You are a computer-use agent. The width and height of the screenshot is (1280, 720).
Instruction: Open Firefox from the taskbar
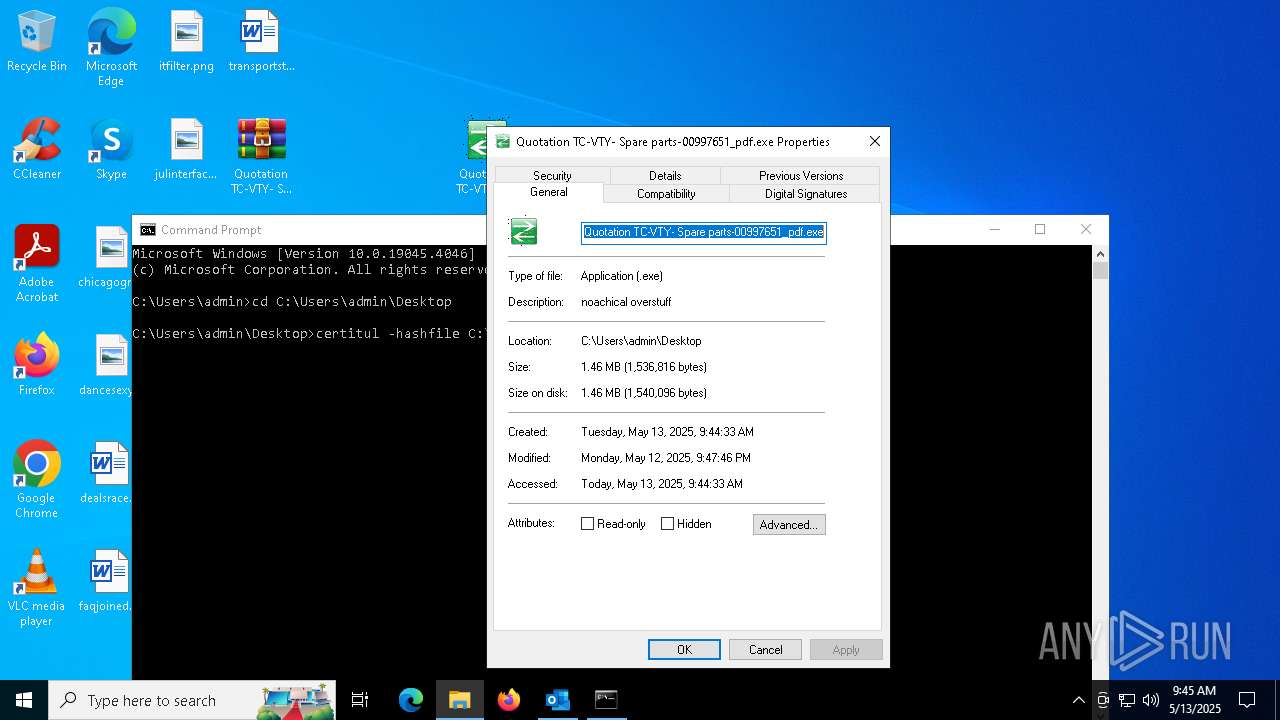[x=509, y=700]
